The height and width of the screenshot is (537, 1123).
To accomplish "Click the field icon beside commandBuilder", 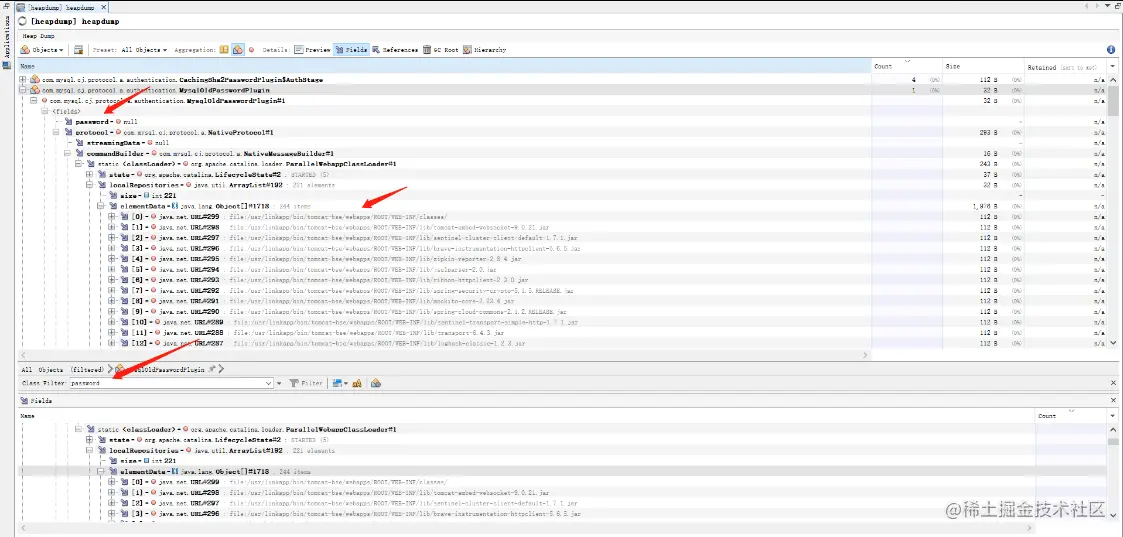I will click(80, 153).
